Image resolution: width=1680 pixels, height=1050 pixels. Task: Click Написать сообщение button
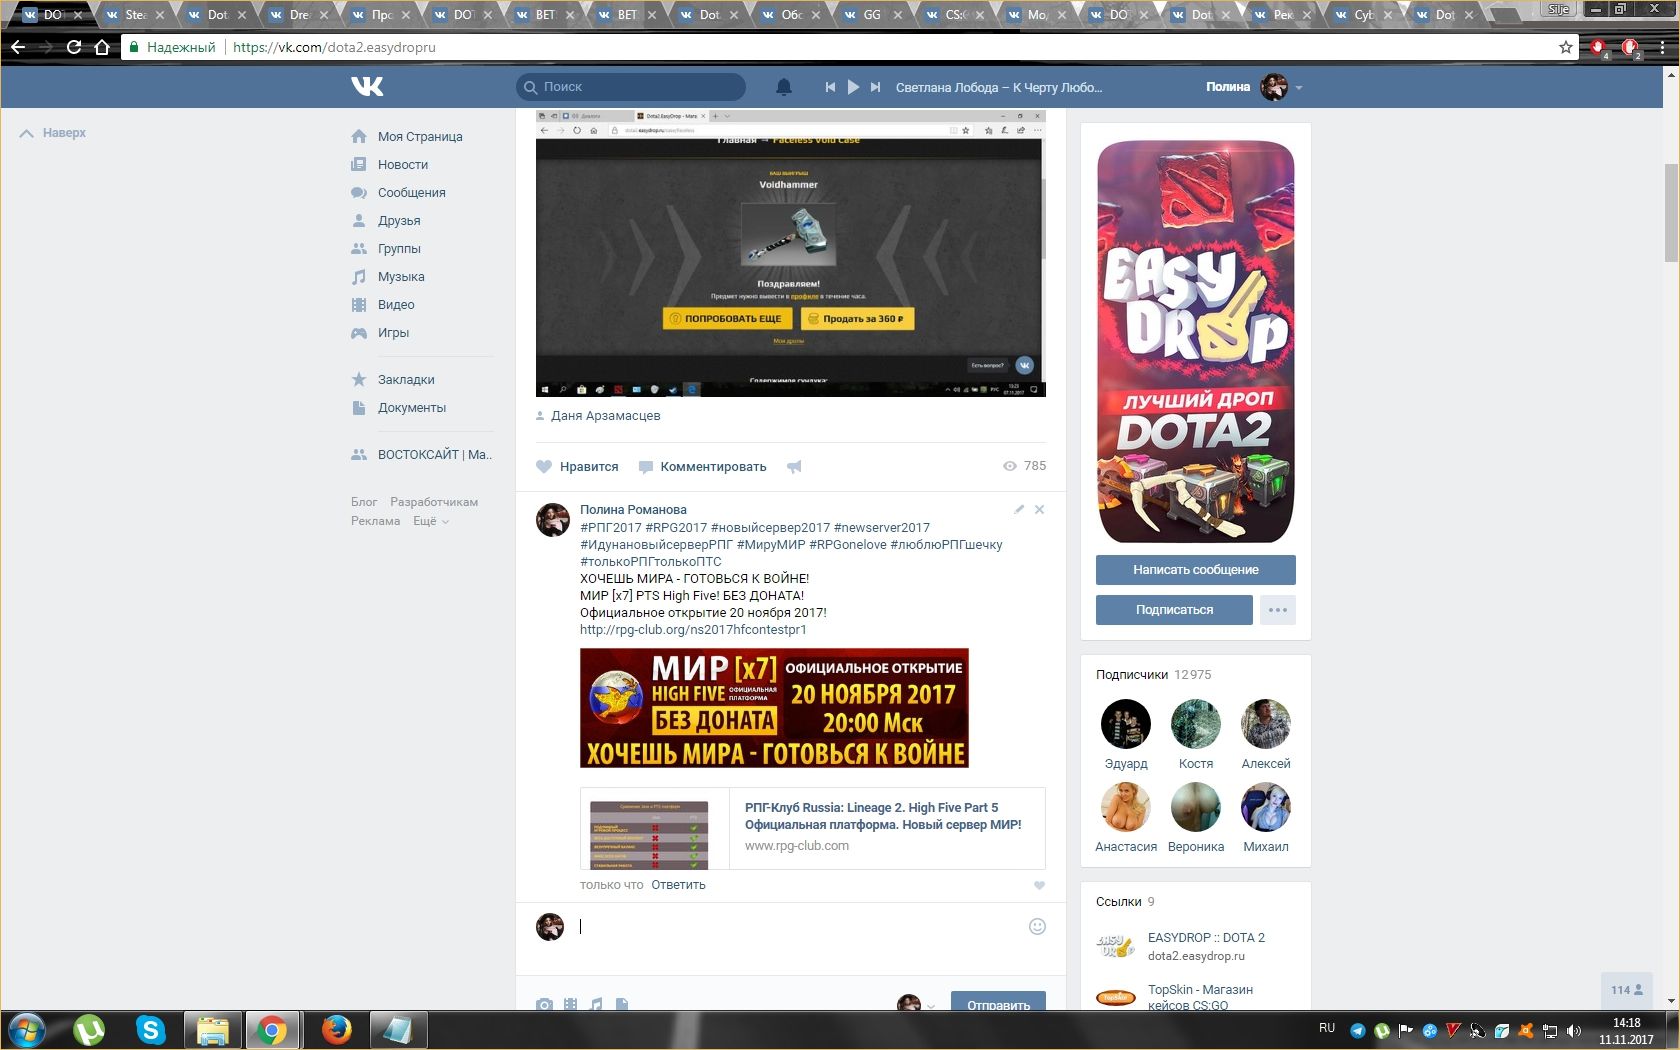(1196, 570)
